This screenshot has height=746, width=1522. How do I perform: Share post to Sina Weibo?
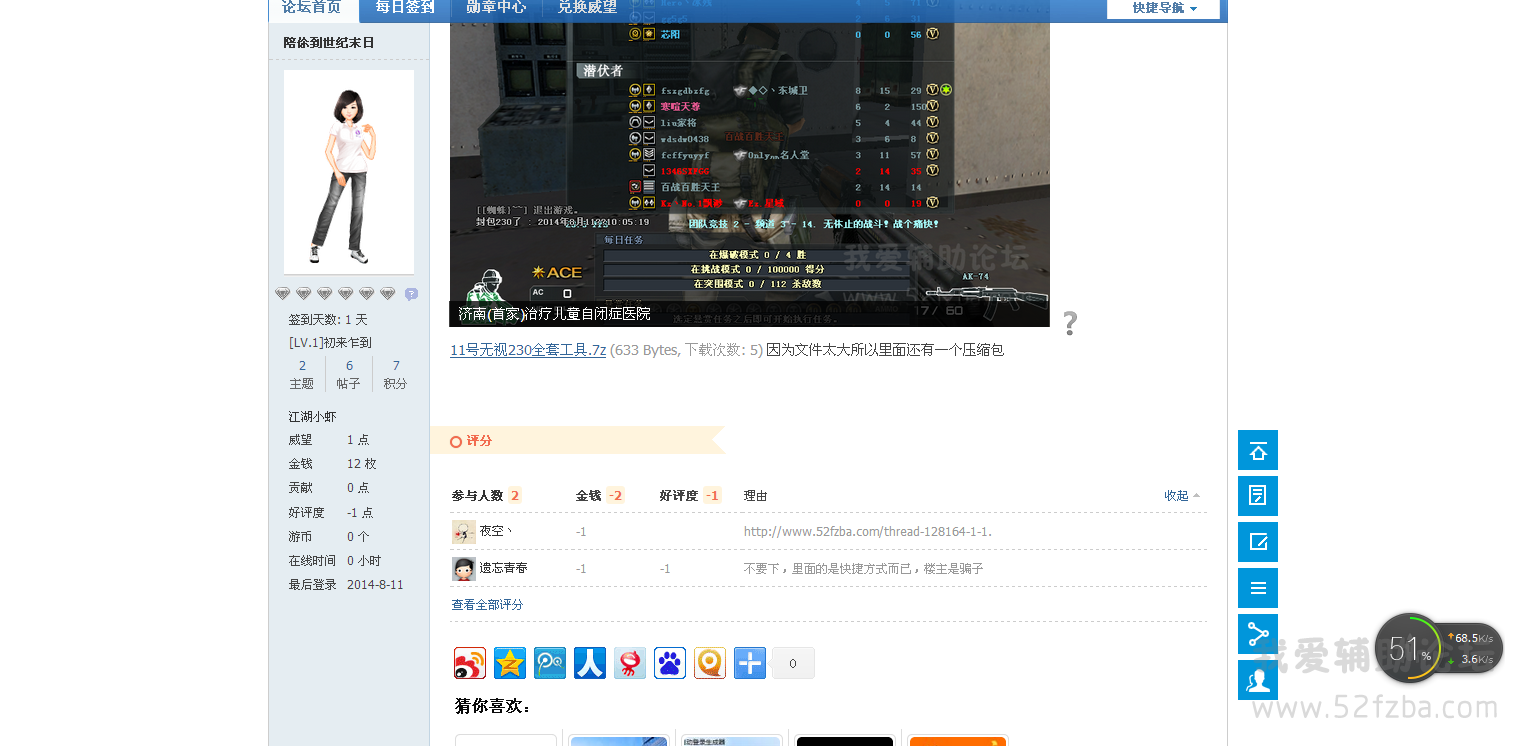[x=470, y=663]
